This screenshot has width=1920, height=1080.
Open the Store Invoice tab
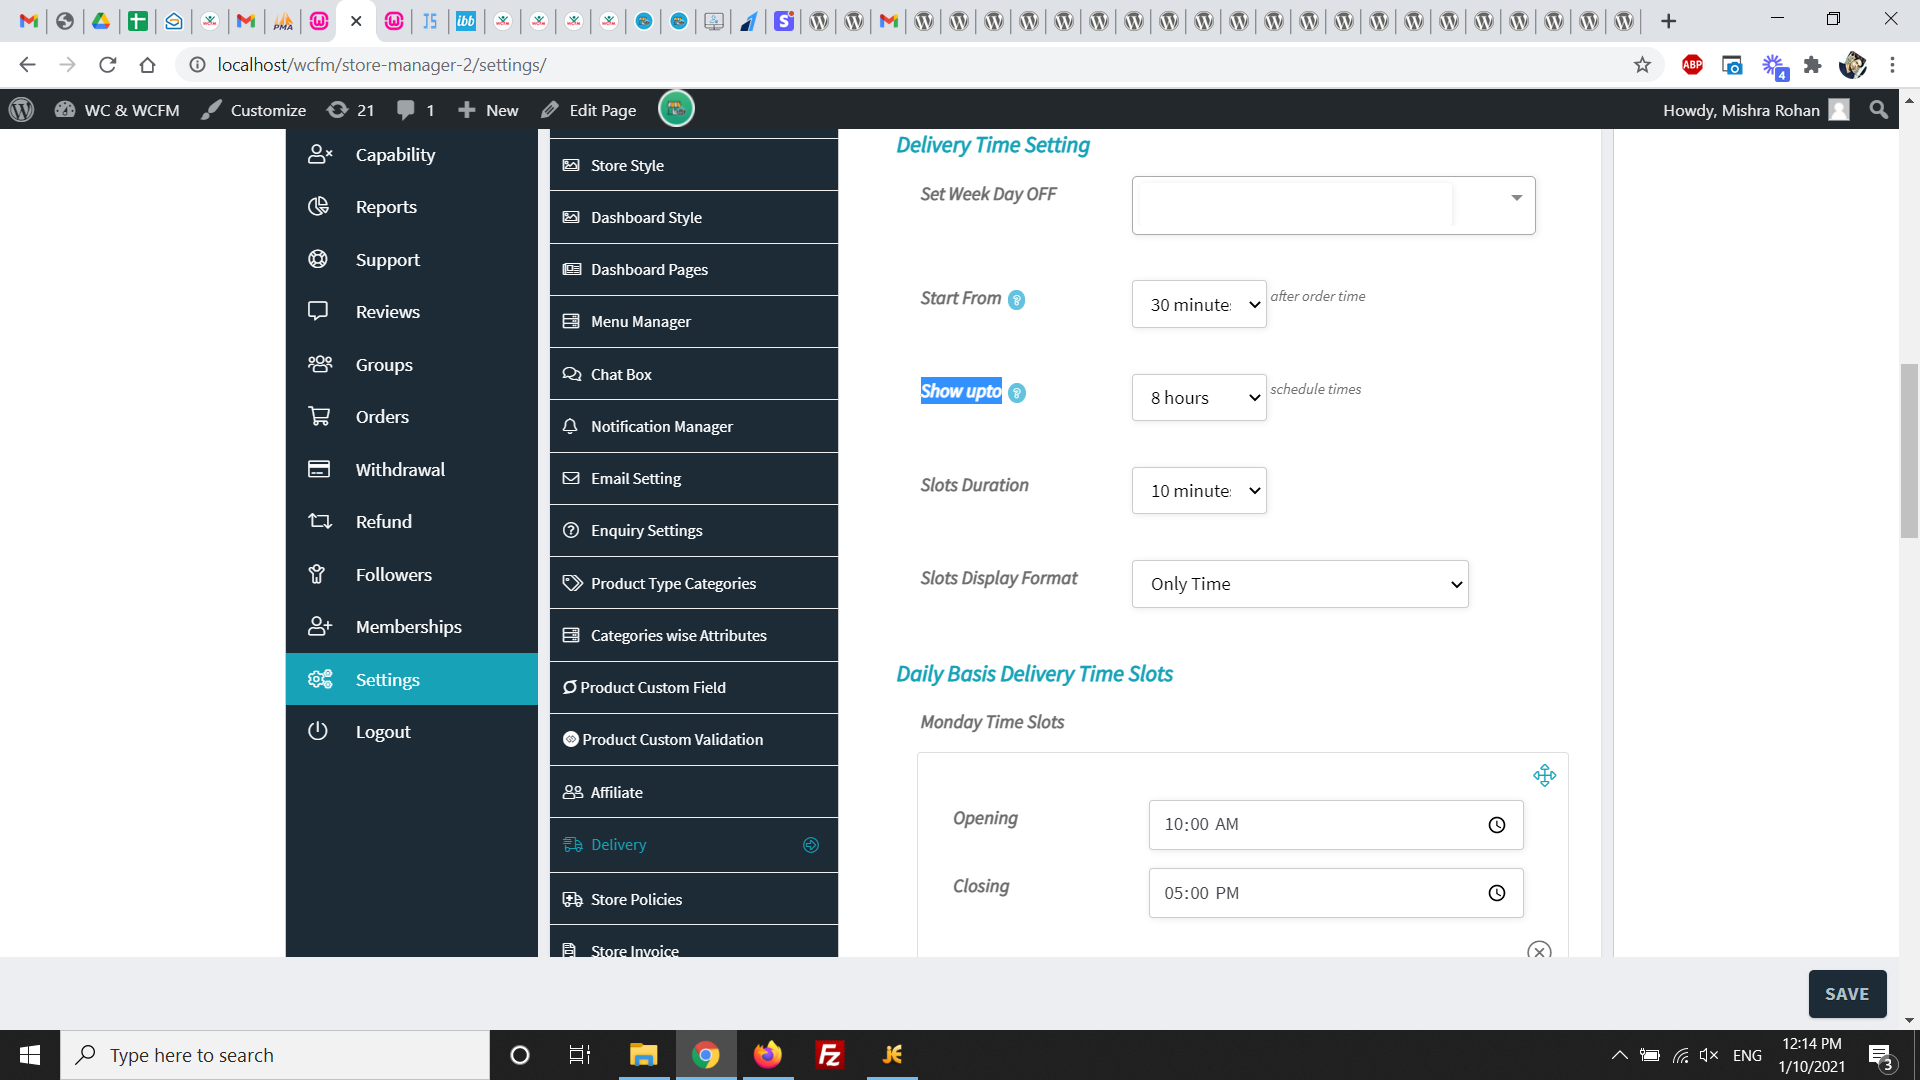click(x=693, y=942)
